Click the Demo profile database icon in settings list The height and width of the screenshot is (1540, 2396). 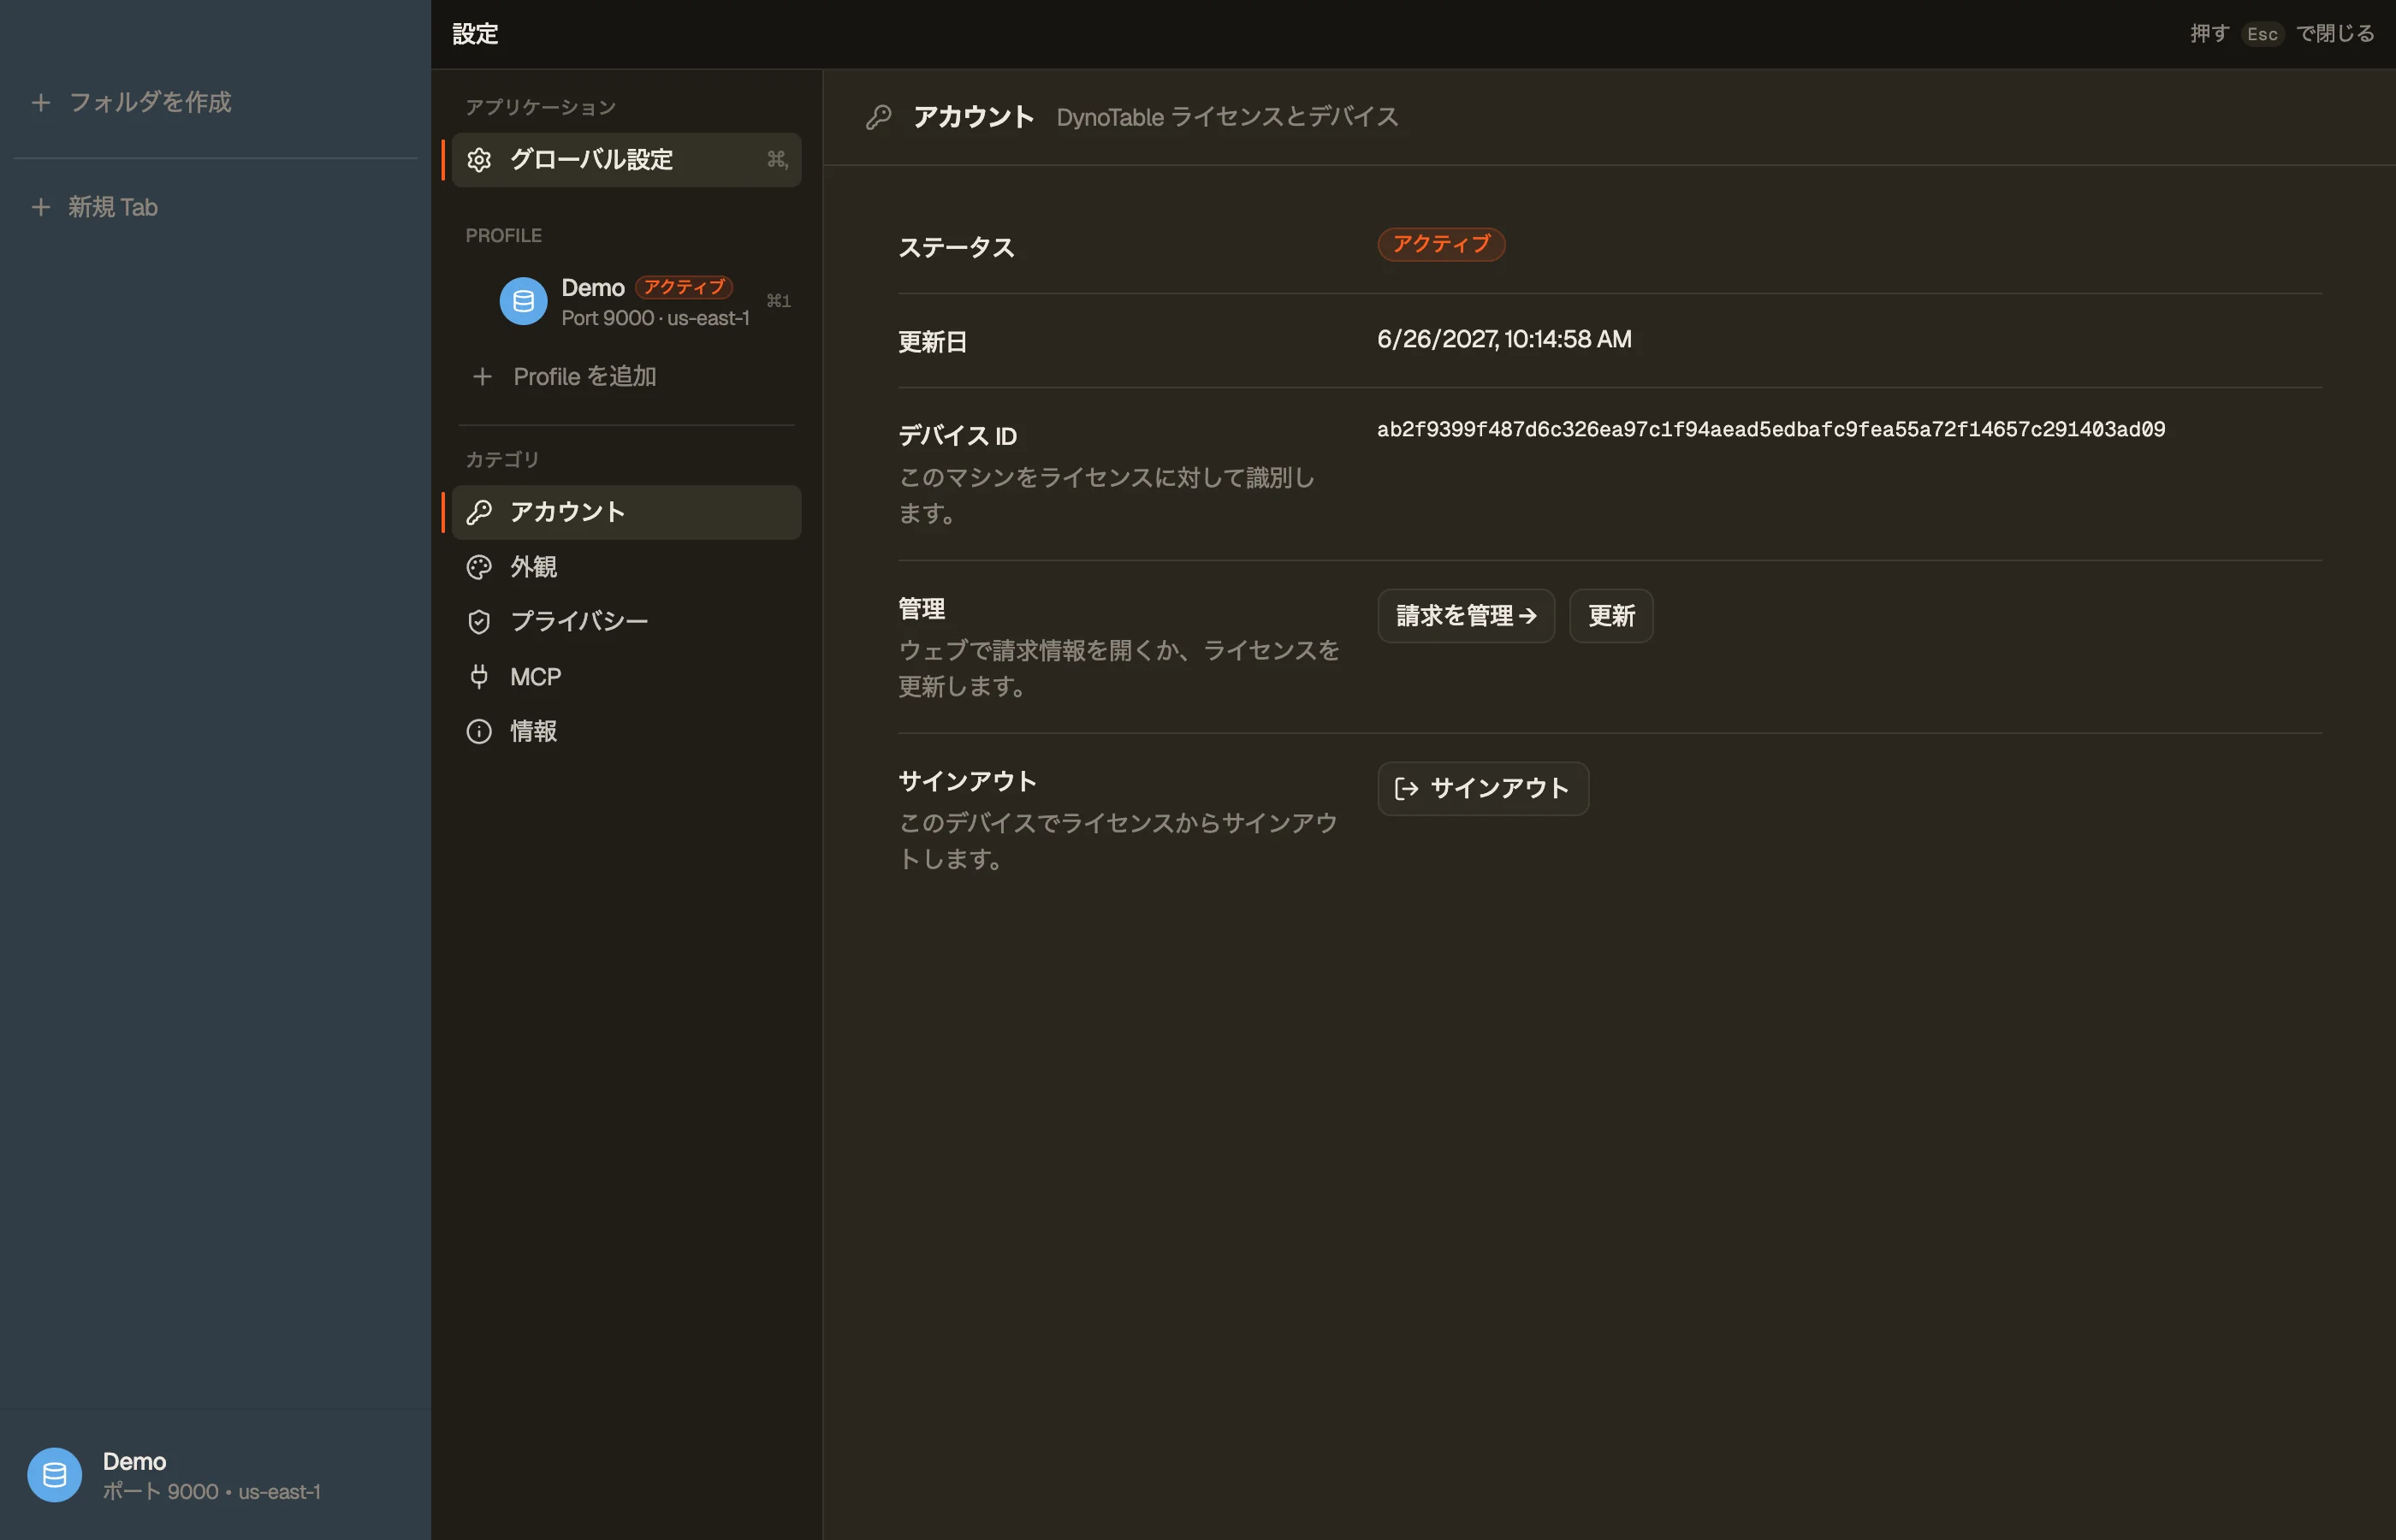pos(523,301)
